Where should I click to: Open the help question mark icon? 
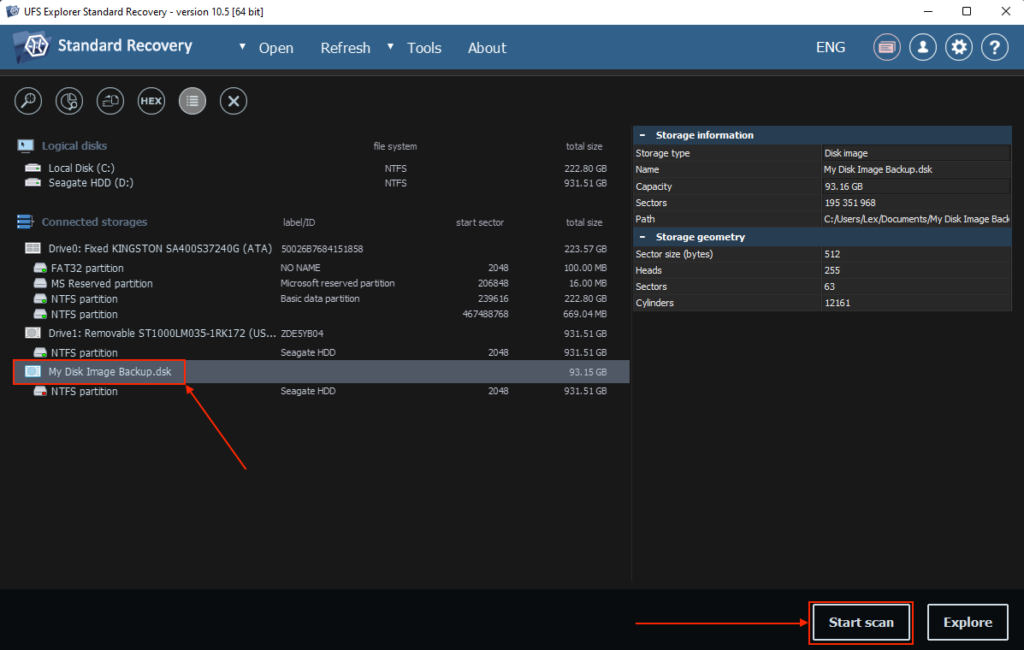(x=994, y=47)
